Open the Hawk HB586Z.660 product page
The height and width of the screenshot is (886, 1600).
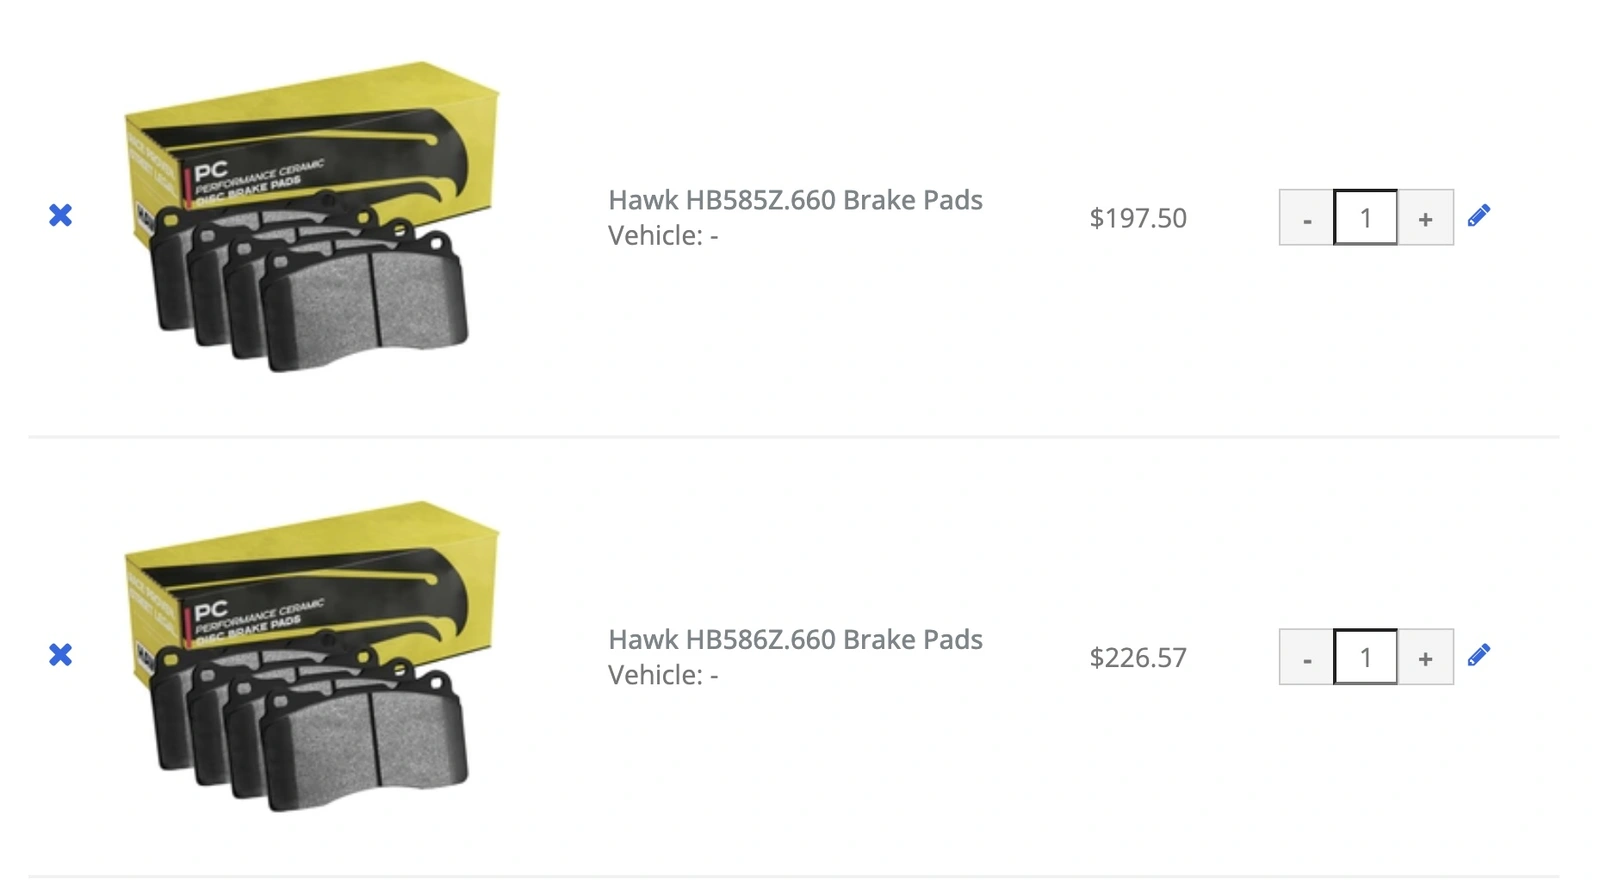794,640
